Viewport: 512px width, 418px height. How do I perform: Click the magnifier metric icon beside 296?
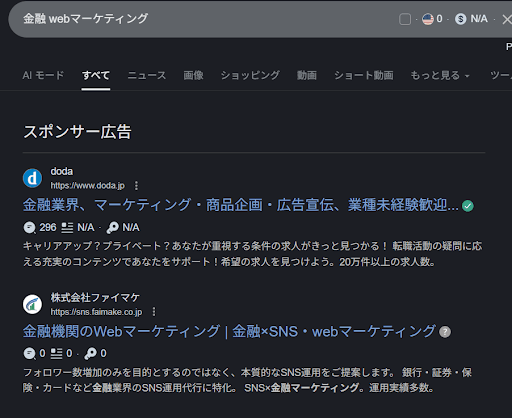pyautogui.click(x=29, y=228)
